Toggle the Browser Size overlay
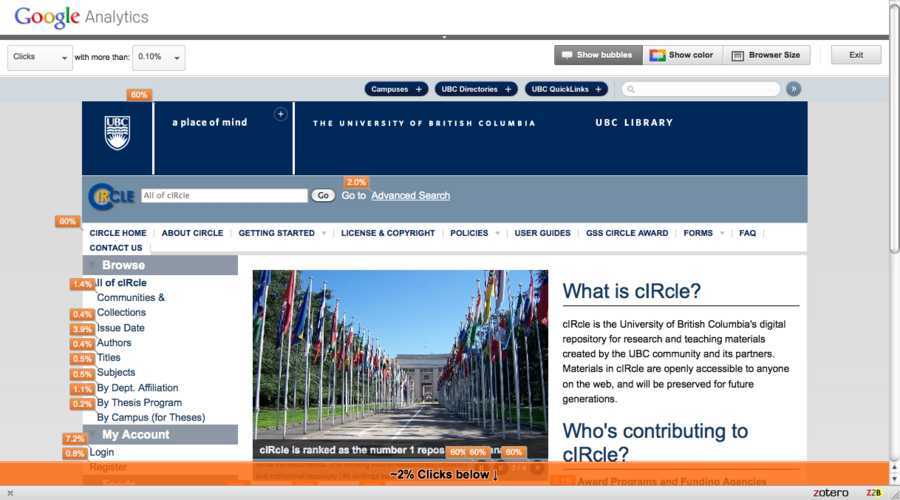 pyautogui.click(x=765, y=55)
